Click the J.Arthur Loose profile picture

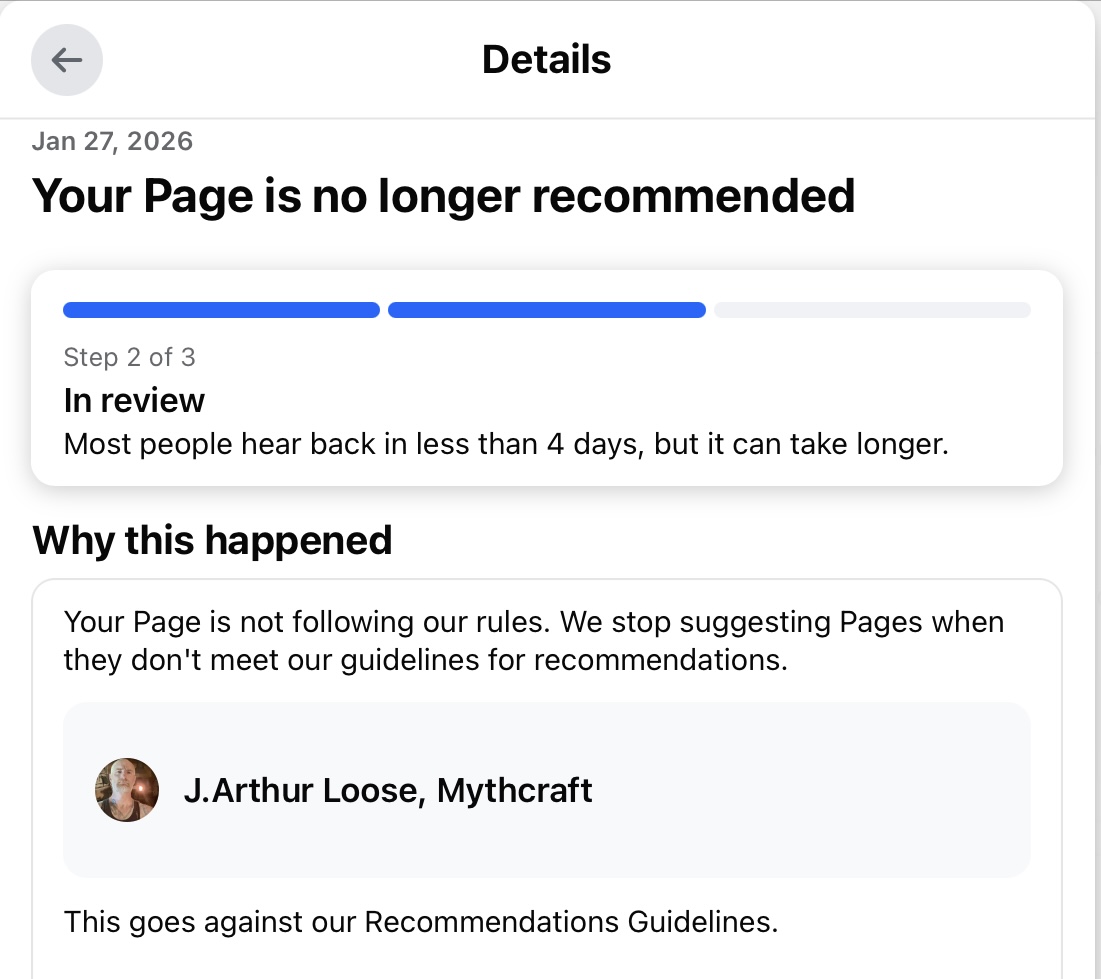tap(127, 790)
